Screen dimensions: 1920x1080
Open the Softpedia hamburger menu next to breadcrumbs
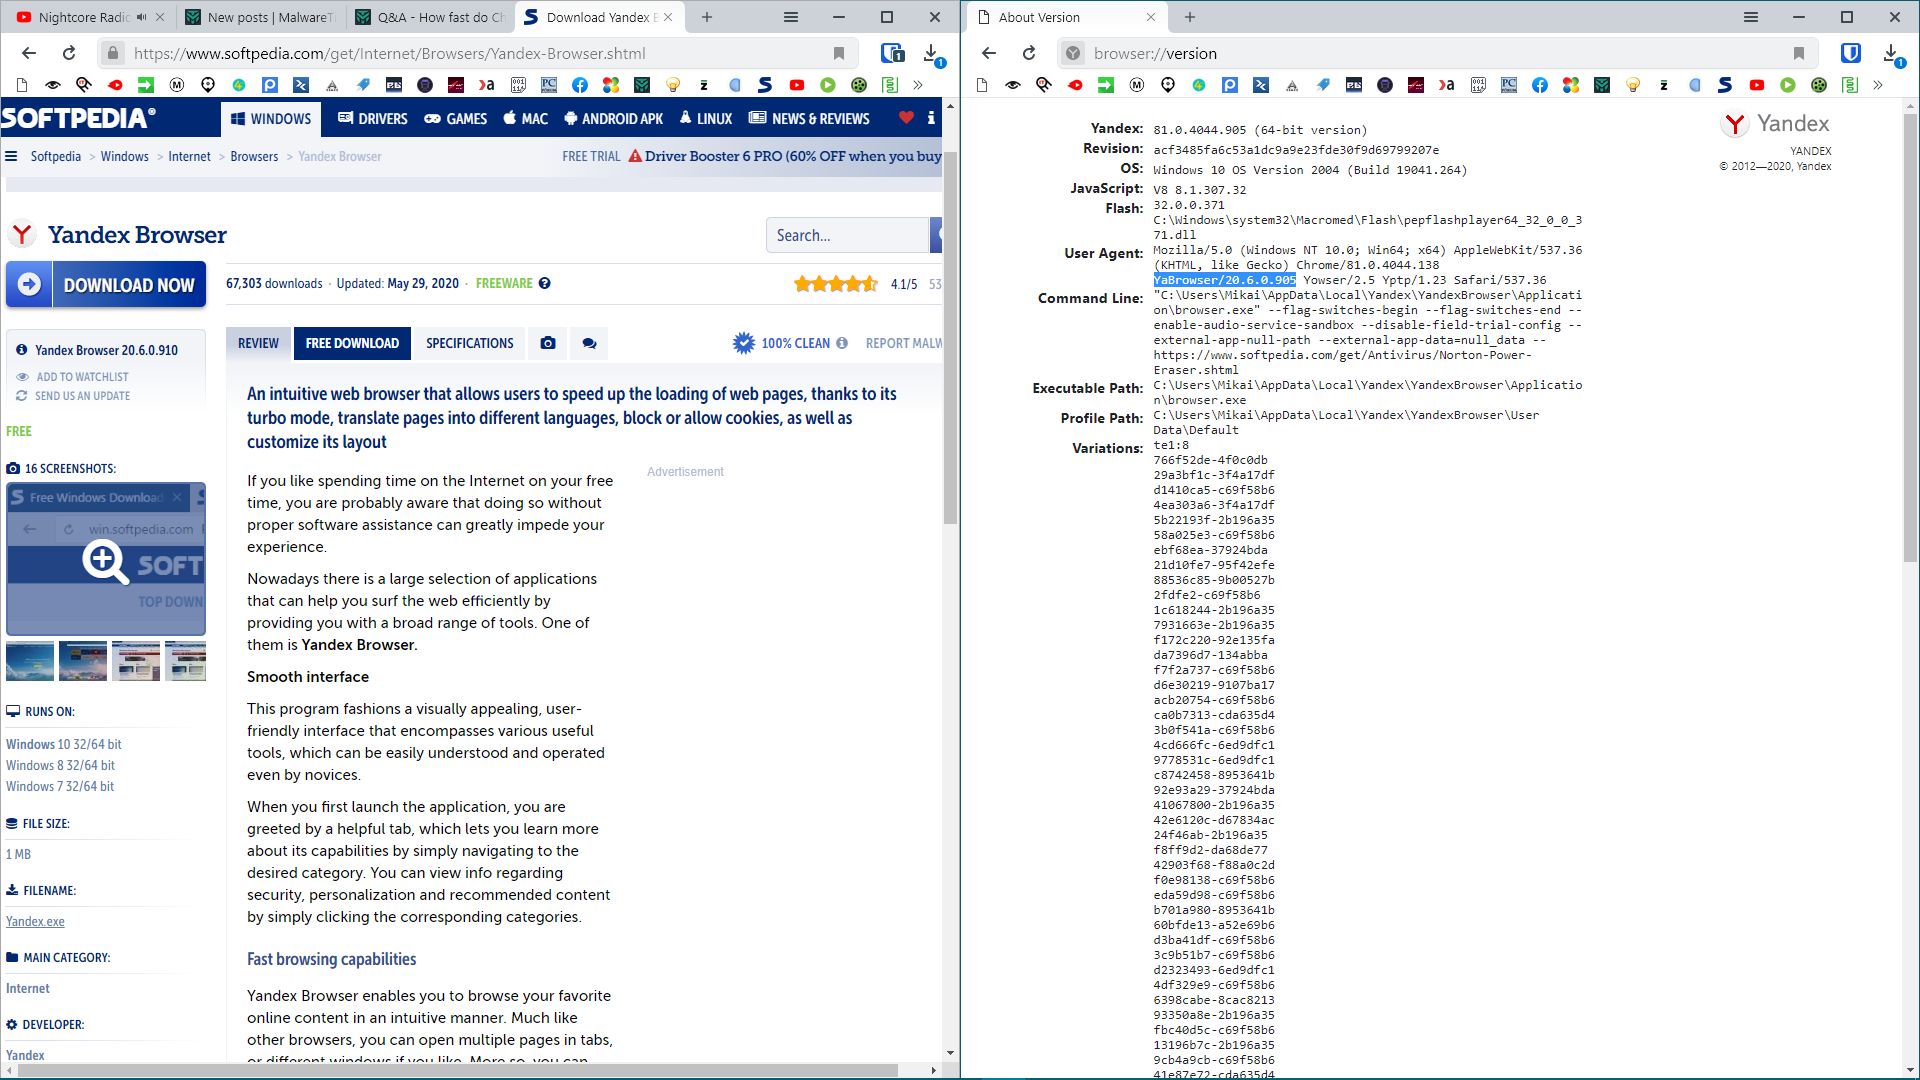coord(12,156)
